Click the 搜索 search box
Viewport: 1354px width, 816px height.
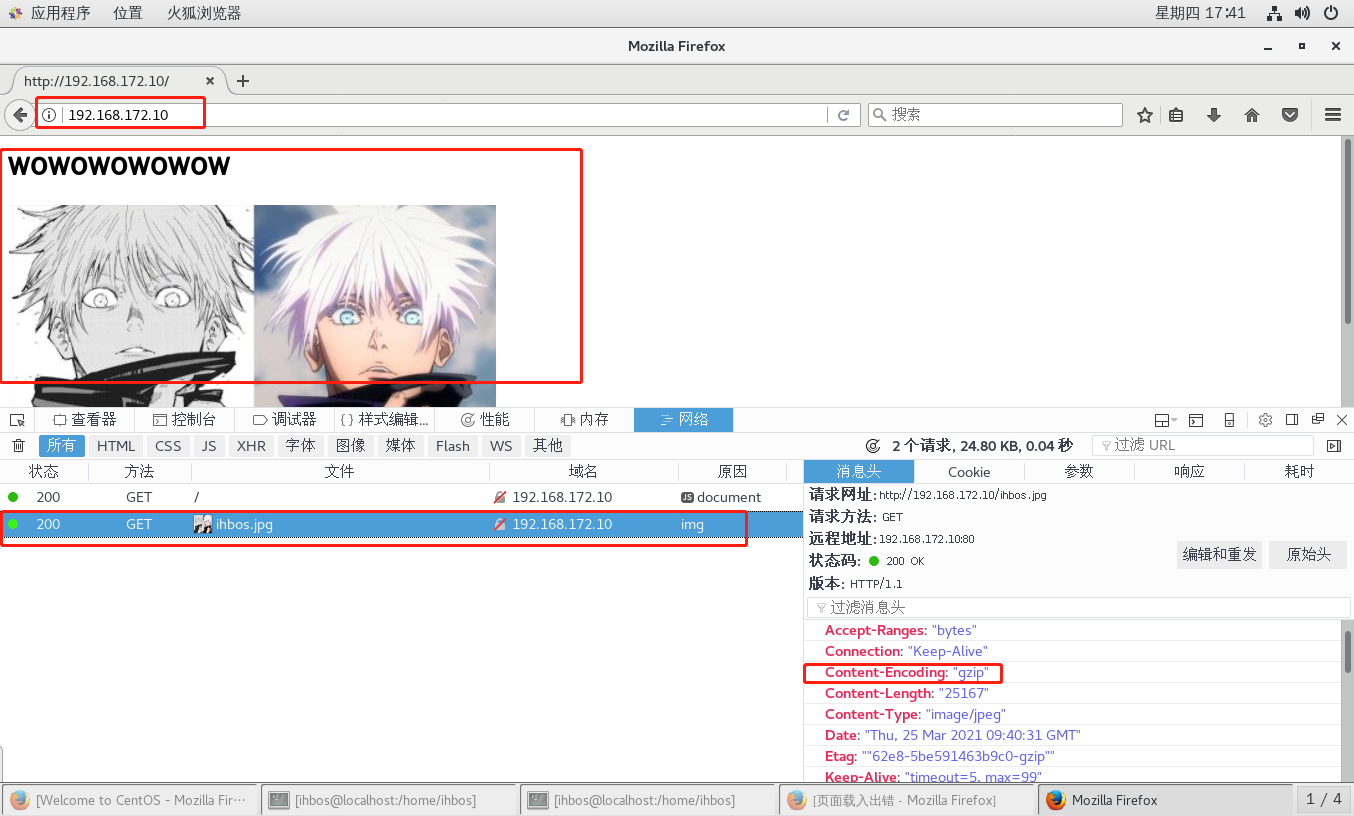click(x=995, y=115)
